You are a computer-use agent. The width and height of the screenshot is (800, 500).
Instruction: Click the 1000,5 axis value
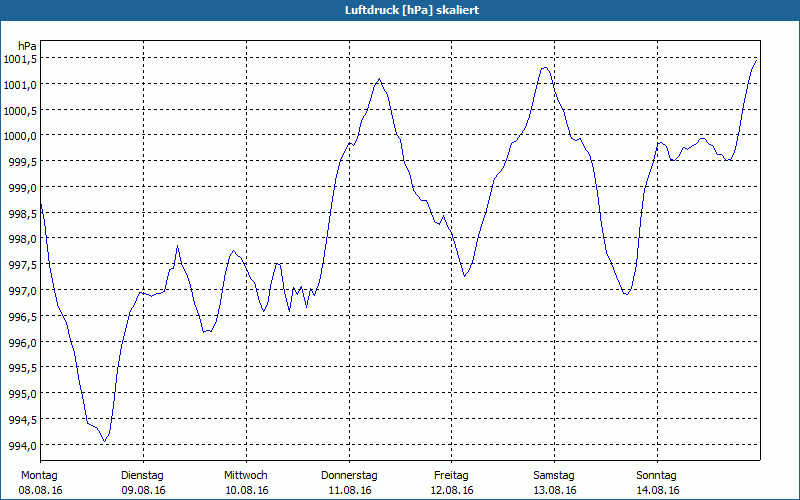[x=20, y=111]
